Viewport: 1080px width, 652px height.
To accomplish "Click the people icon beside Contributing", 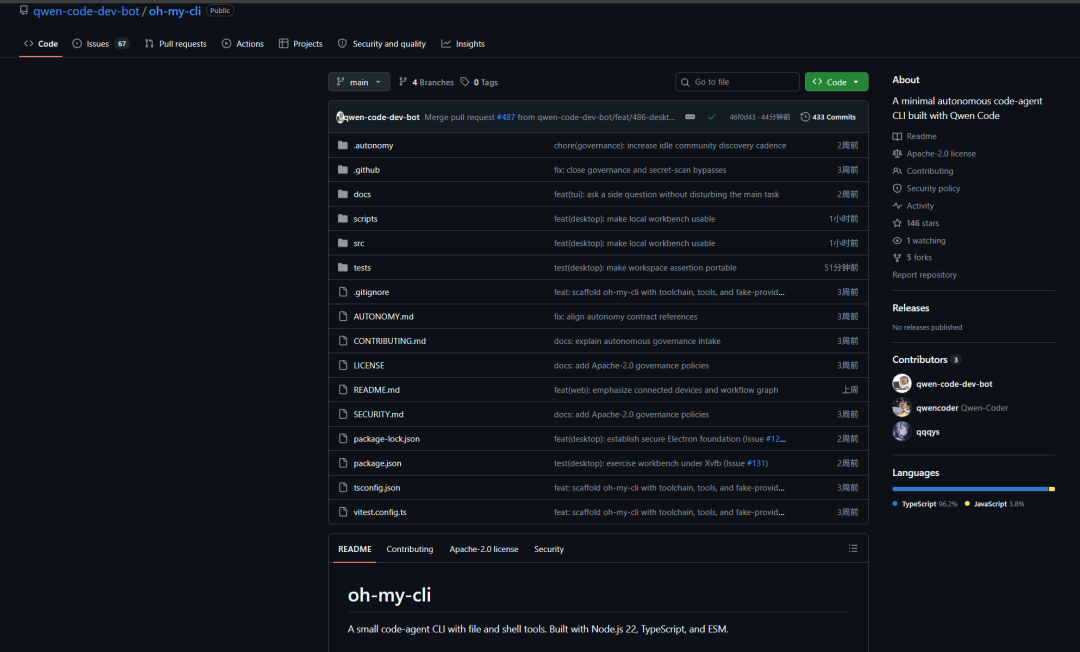I will click(x=897, y=171).
